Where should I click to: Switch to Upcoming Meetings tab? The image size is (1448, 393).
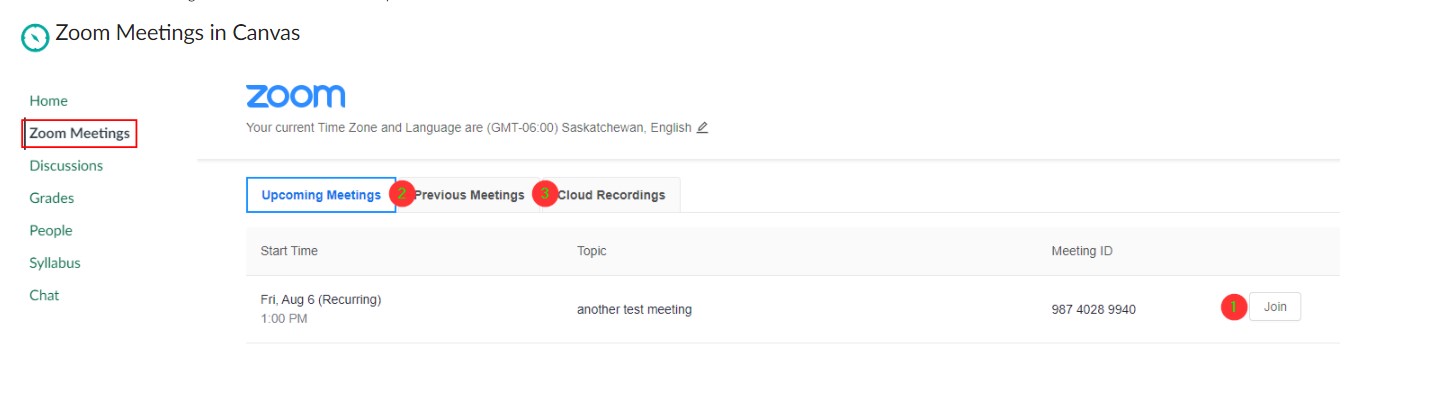pos(321,195)
